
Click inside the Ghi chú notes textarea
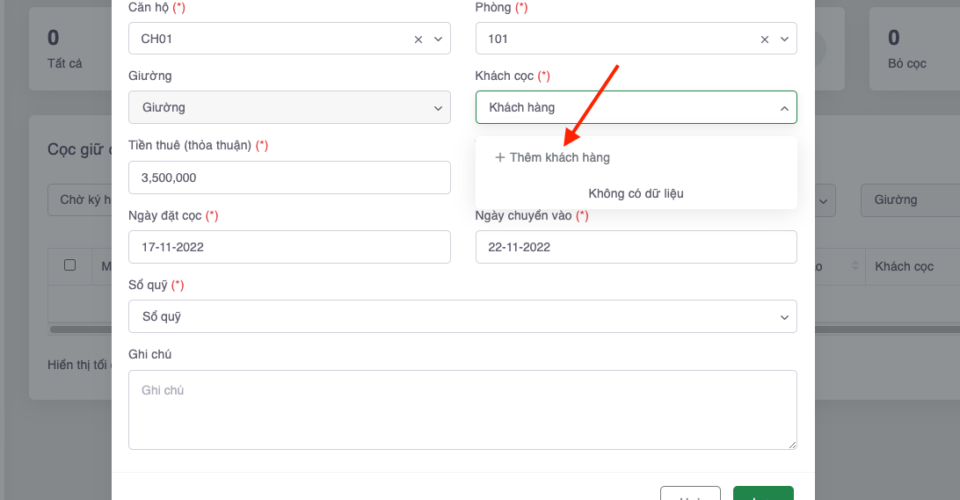pyautogui.click(x=462, y=409)
